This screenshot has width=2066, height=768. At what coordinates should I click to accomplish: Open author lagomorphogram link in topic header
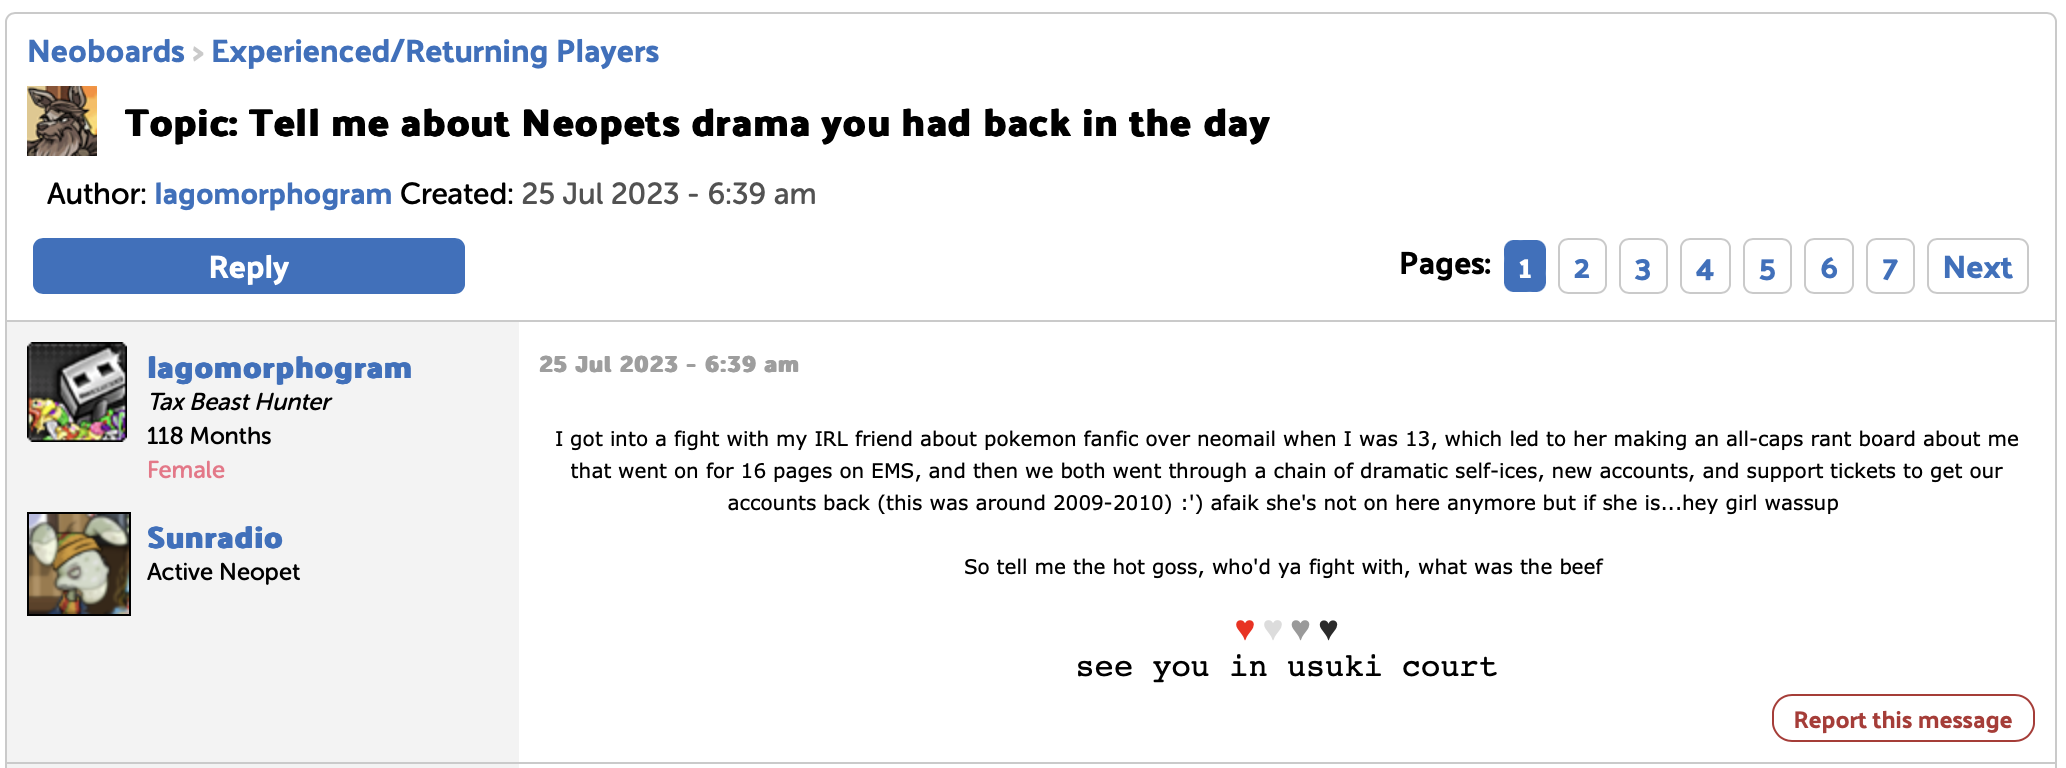(273, 194)
